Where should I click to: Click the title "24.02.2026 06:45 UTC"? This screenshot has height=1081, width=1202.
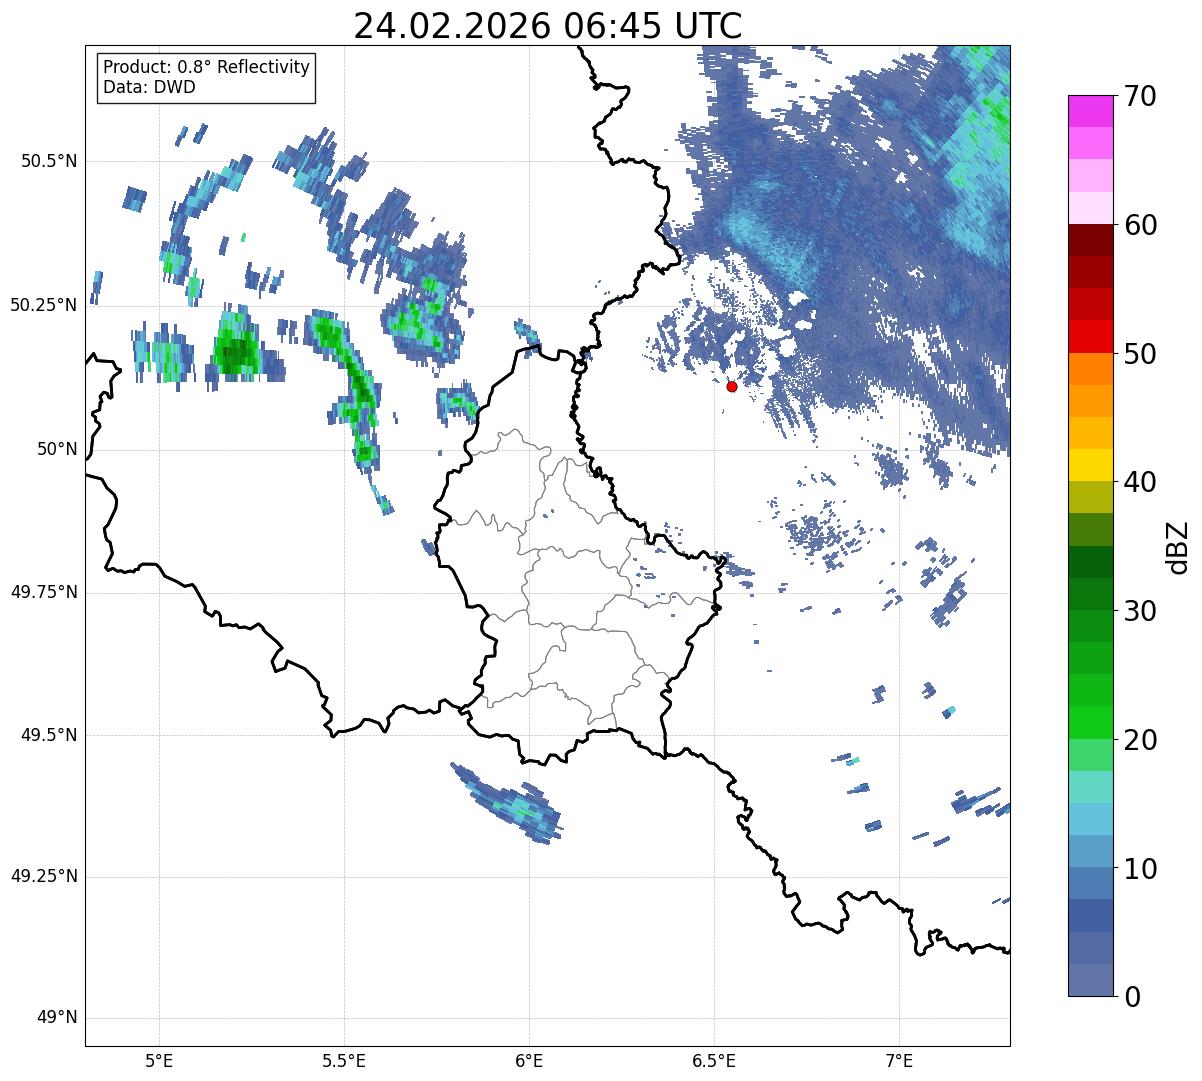pyautogui.click(x=548, y=26)
